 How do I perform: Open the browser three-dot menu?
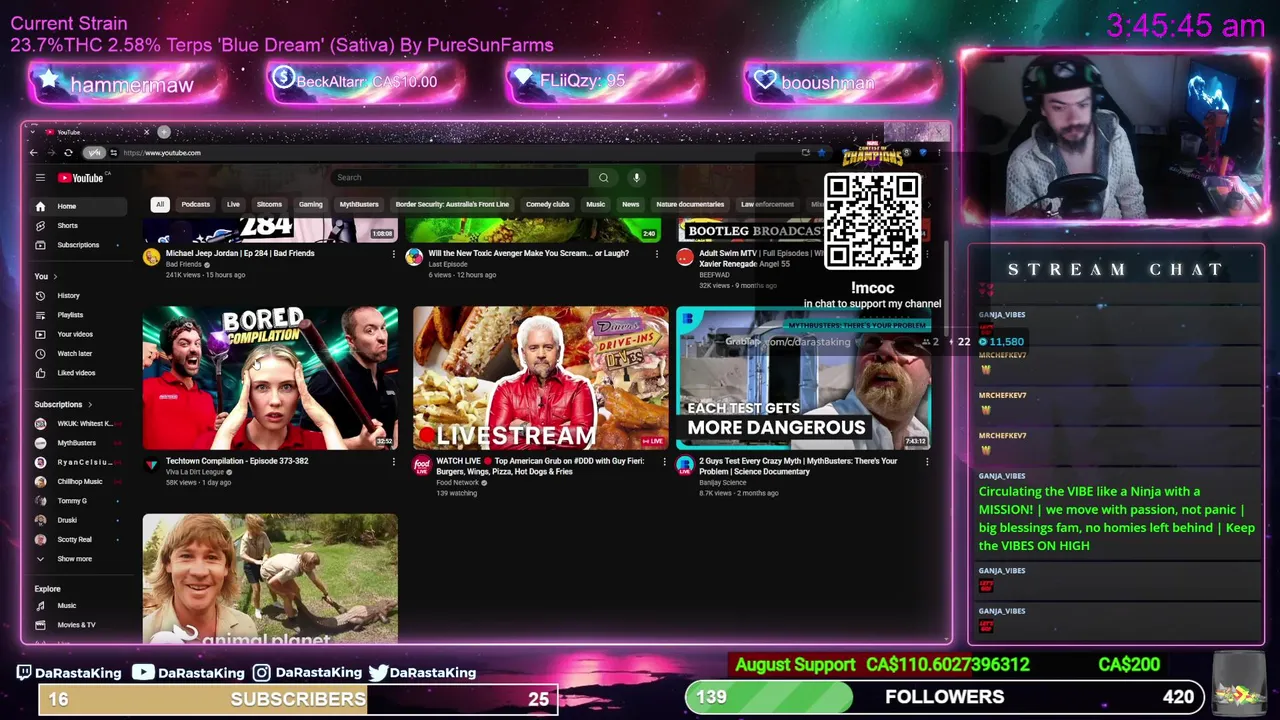tap(939, 153)
